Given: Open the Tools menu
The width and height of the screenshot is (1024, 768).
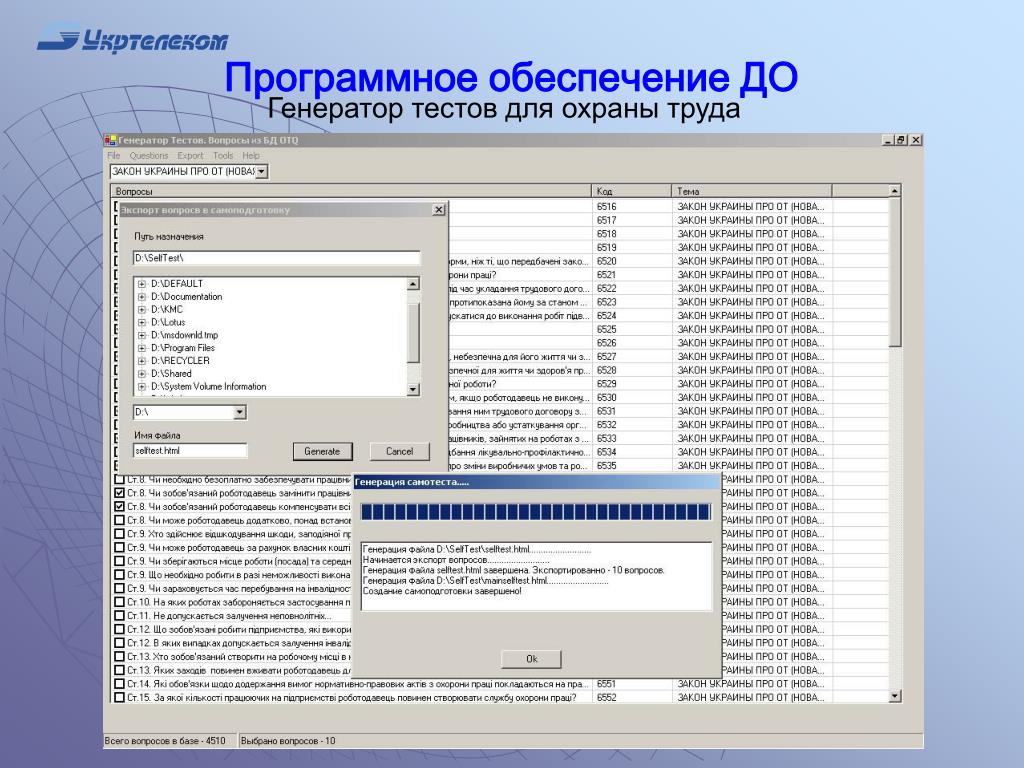Looking at the screenshot, I should (x=223, y=155).
